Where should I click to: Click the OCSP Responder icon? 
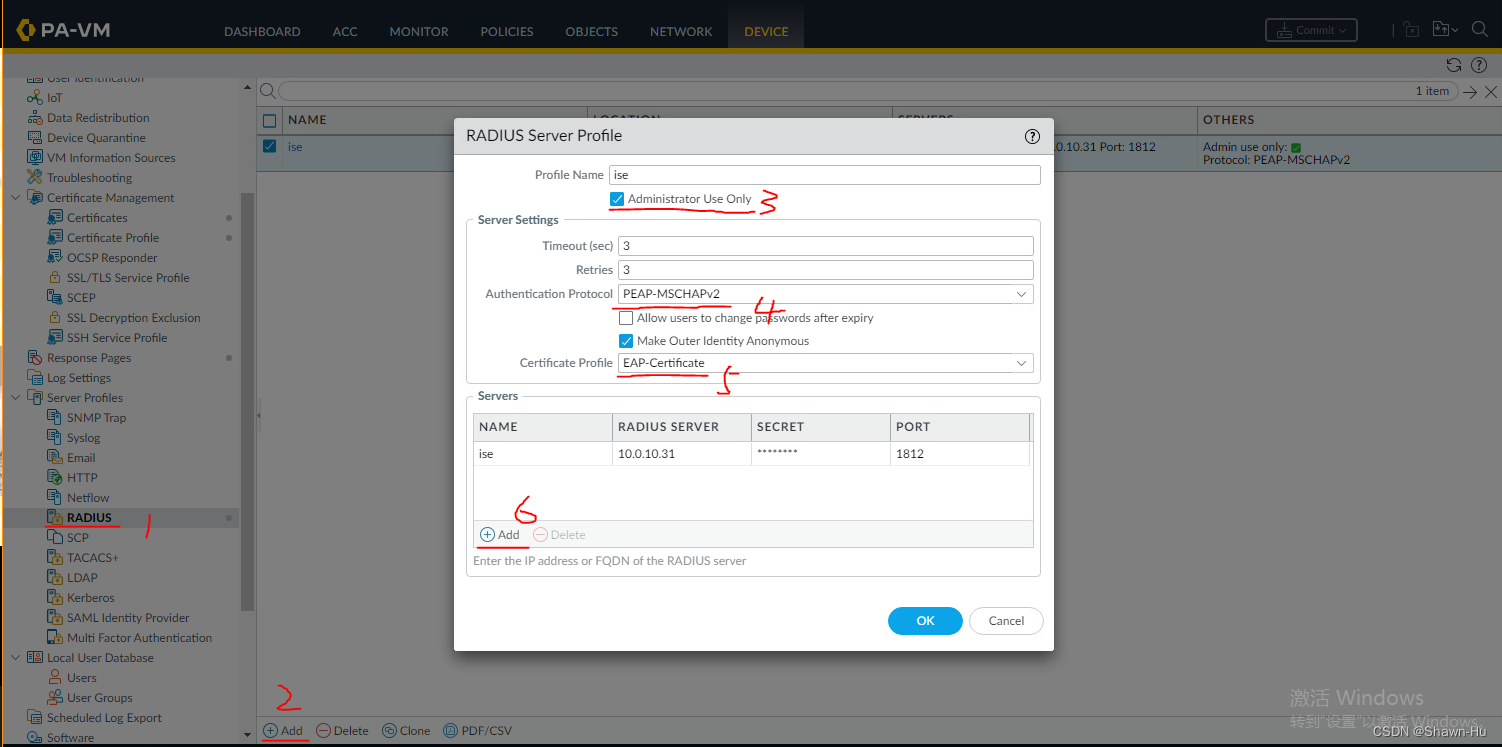55,258
